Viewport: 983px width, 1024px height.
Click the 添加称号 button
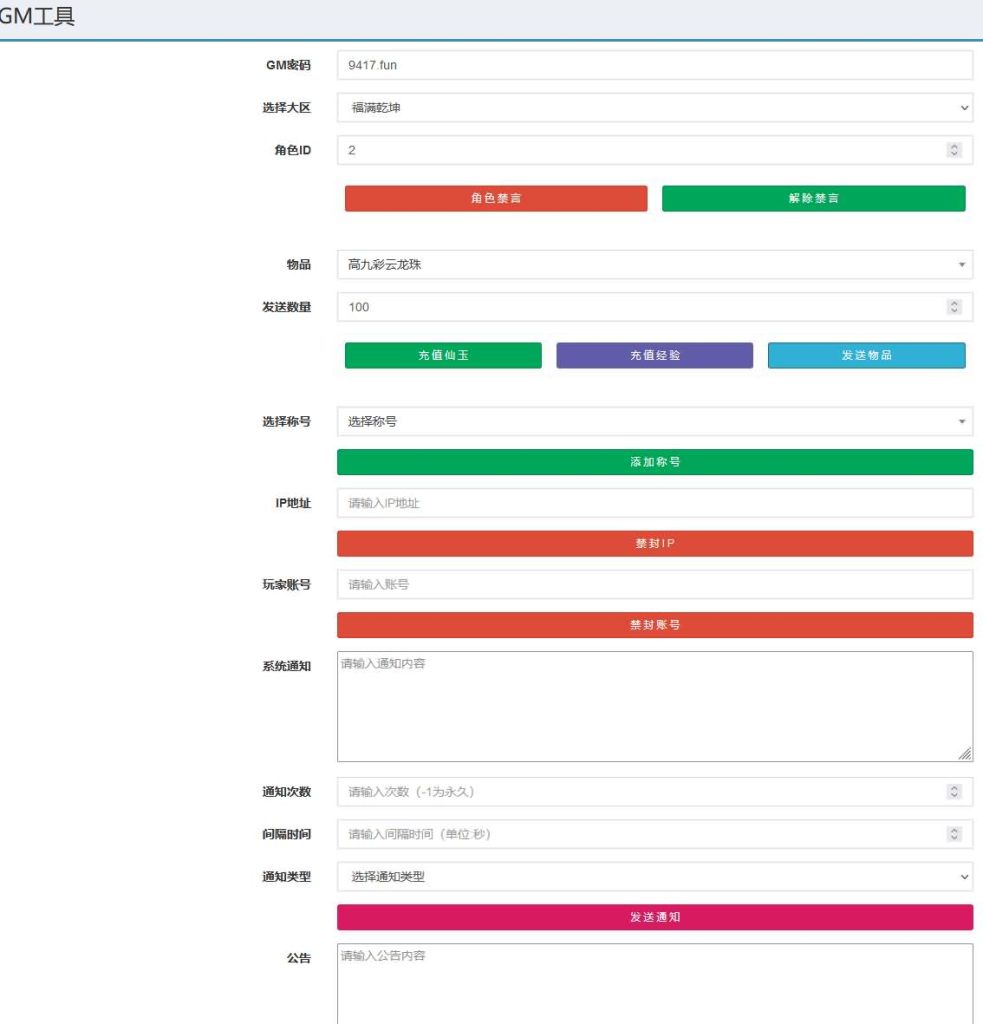[654, 462]
